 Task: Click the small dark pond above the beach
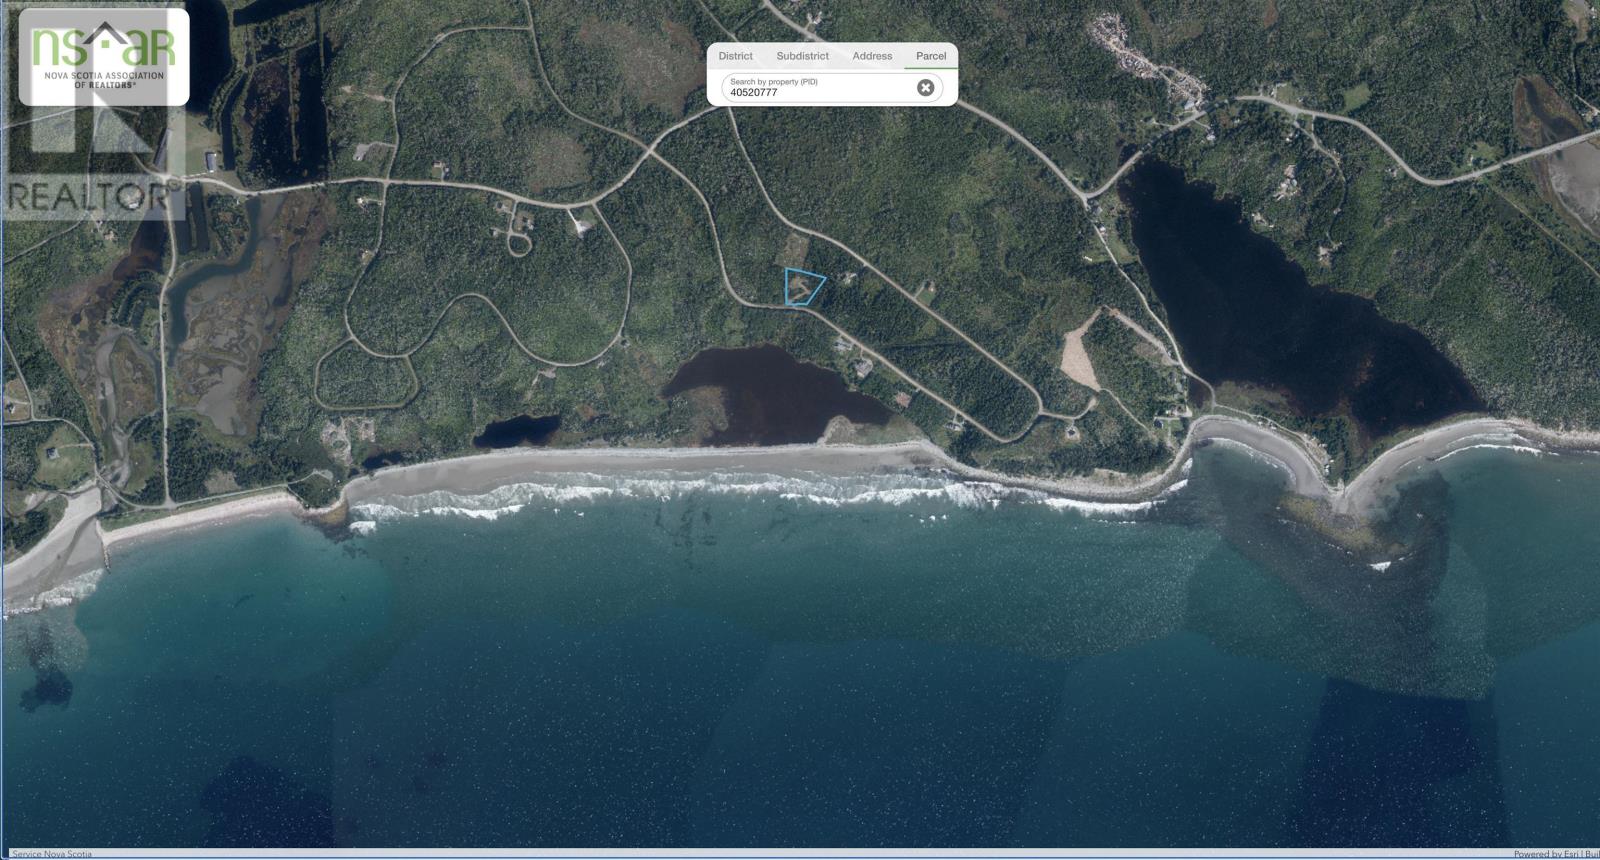click(516, 432)
